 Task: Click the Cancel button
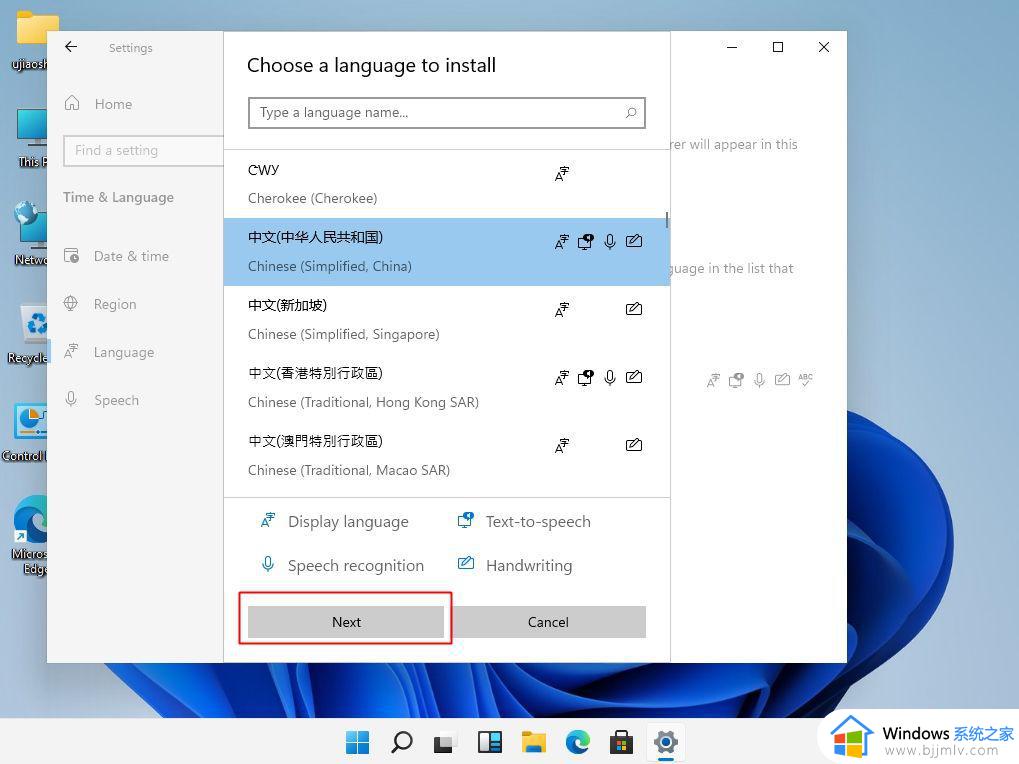pyautogui.click(x=548, y=622)
